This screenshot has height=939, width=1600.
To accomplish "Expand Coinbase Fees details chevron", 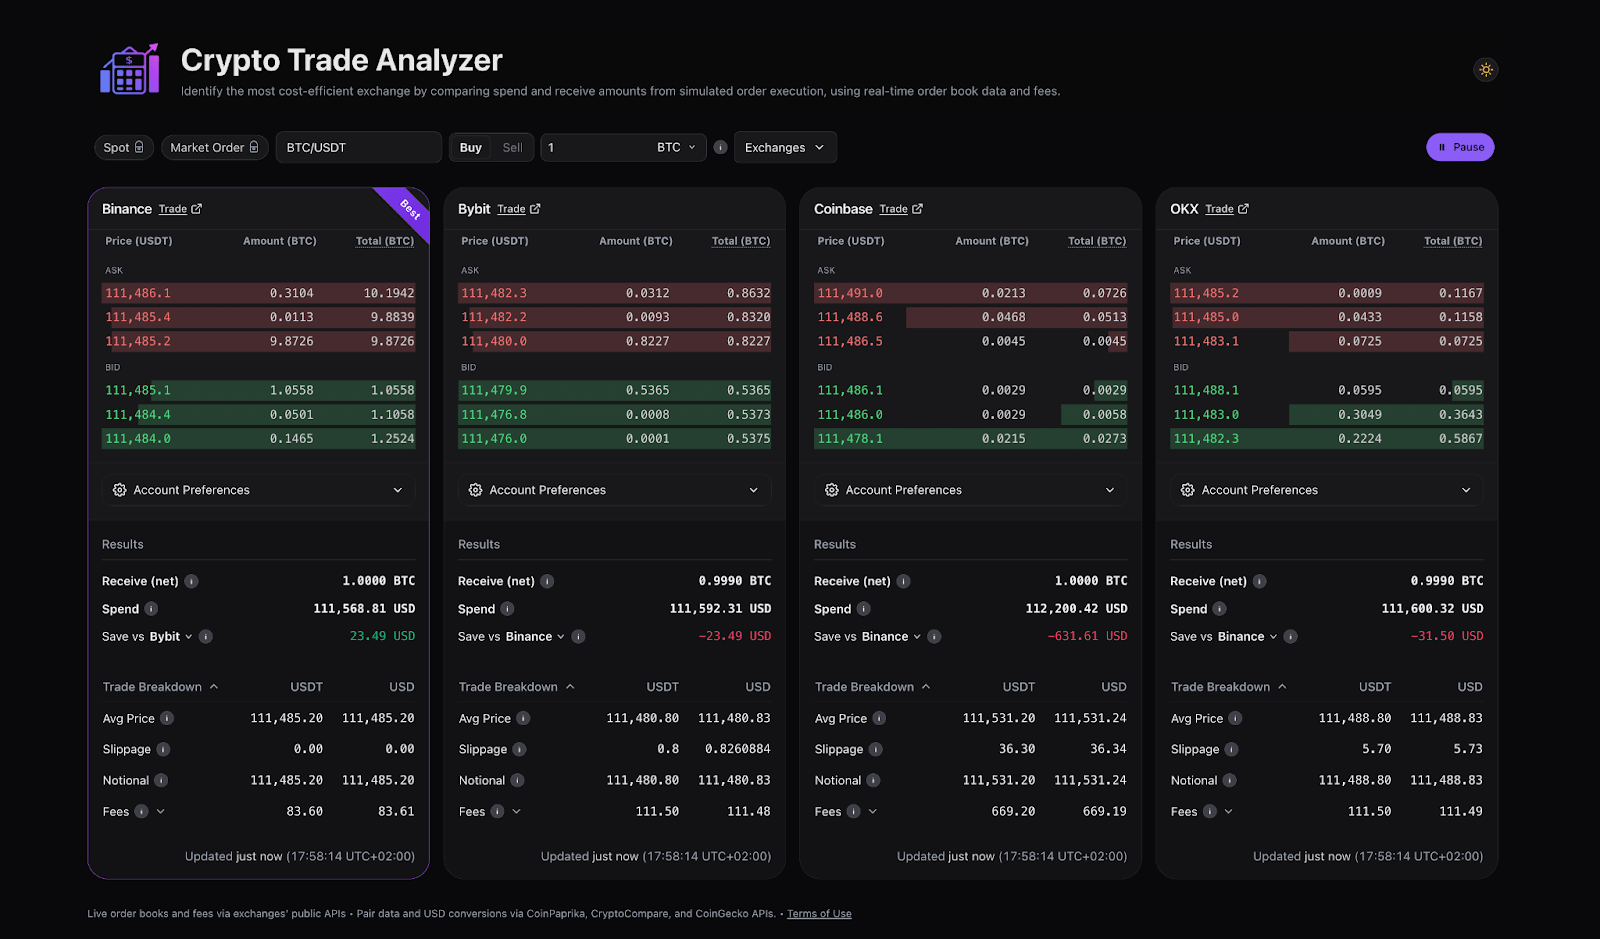I will coord(873,811).
